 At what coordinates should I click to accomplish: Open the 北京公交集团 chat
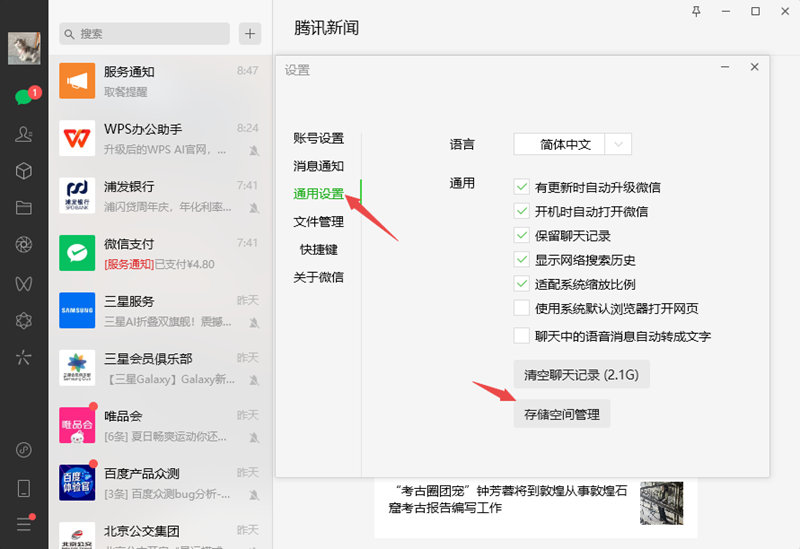coord(160,534)
